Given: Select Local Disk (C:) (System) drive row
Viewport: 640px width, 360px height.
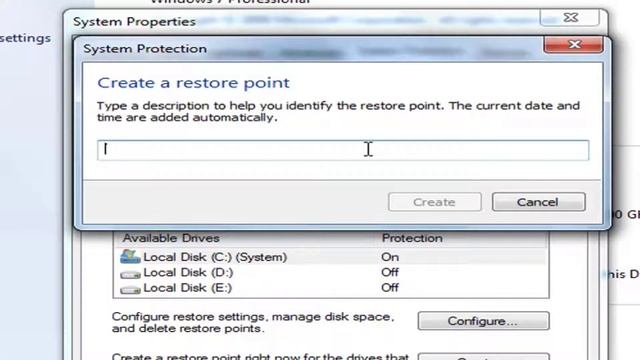Looking at the screenshot, I should 331,257.
